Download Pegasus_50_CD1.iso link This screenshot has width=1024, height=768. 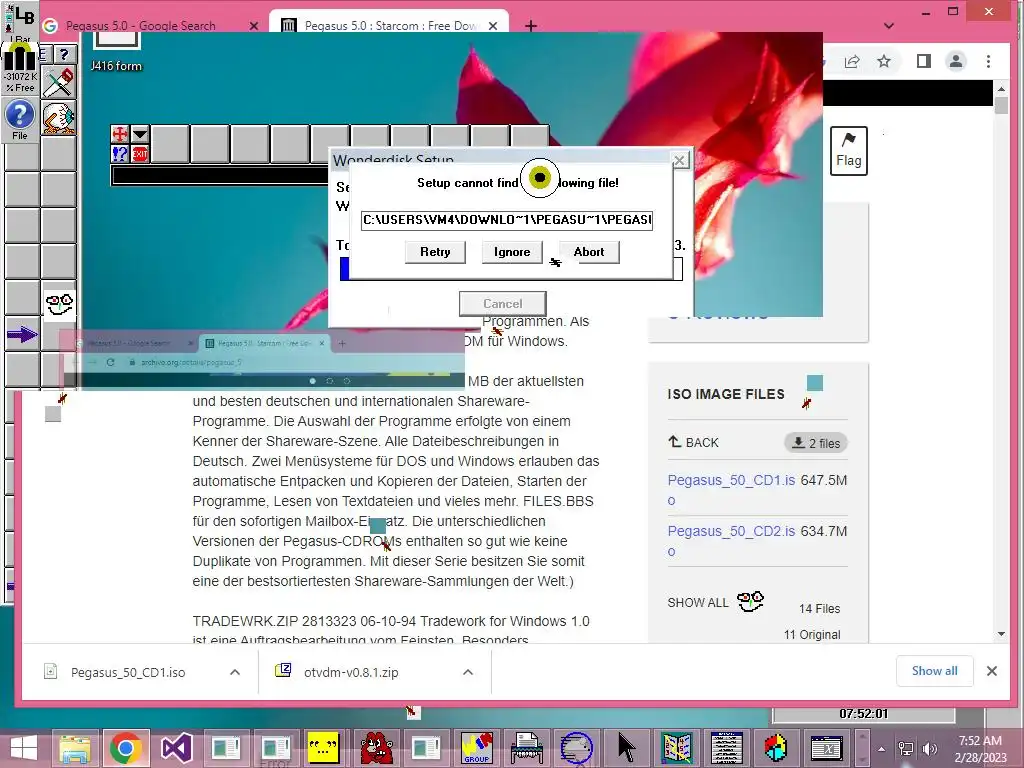click(731, 490)
